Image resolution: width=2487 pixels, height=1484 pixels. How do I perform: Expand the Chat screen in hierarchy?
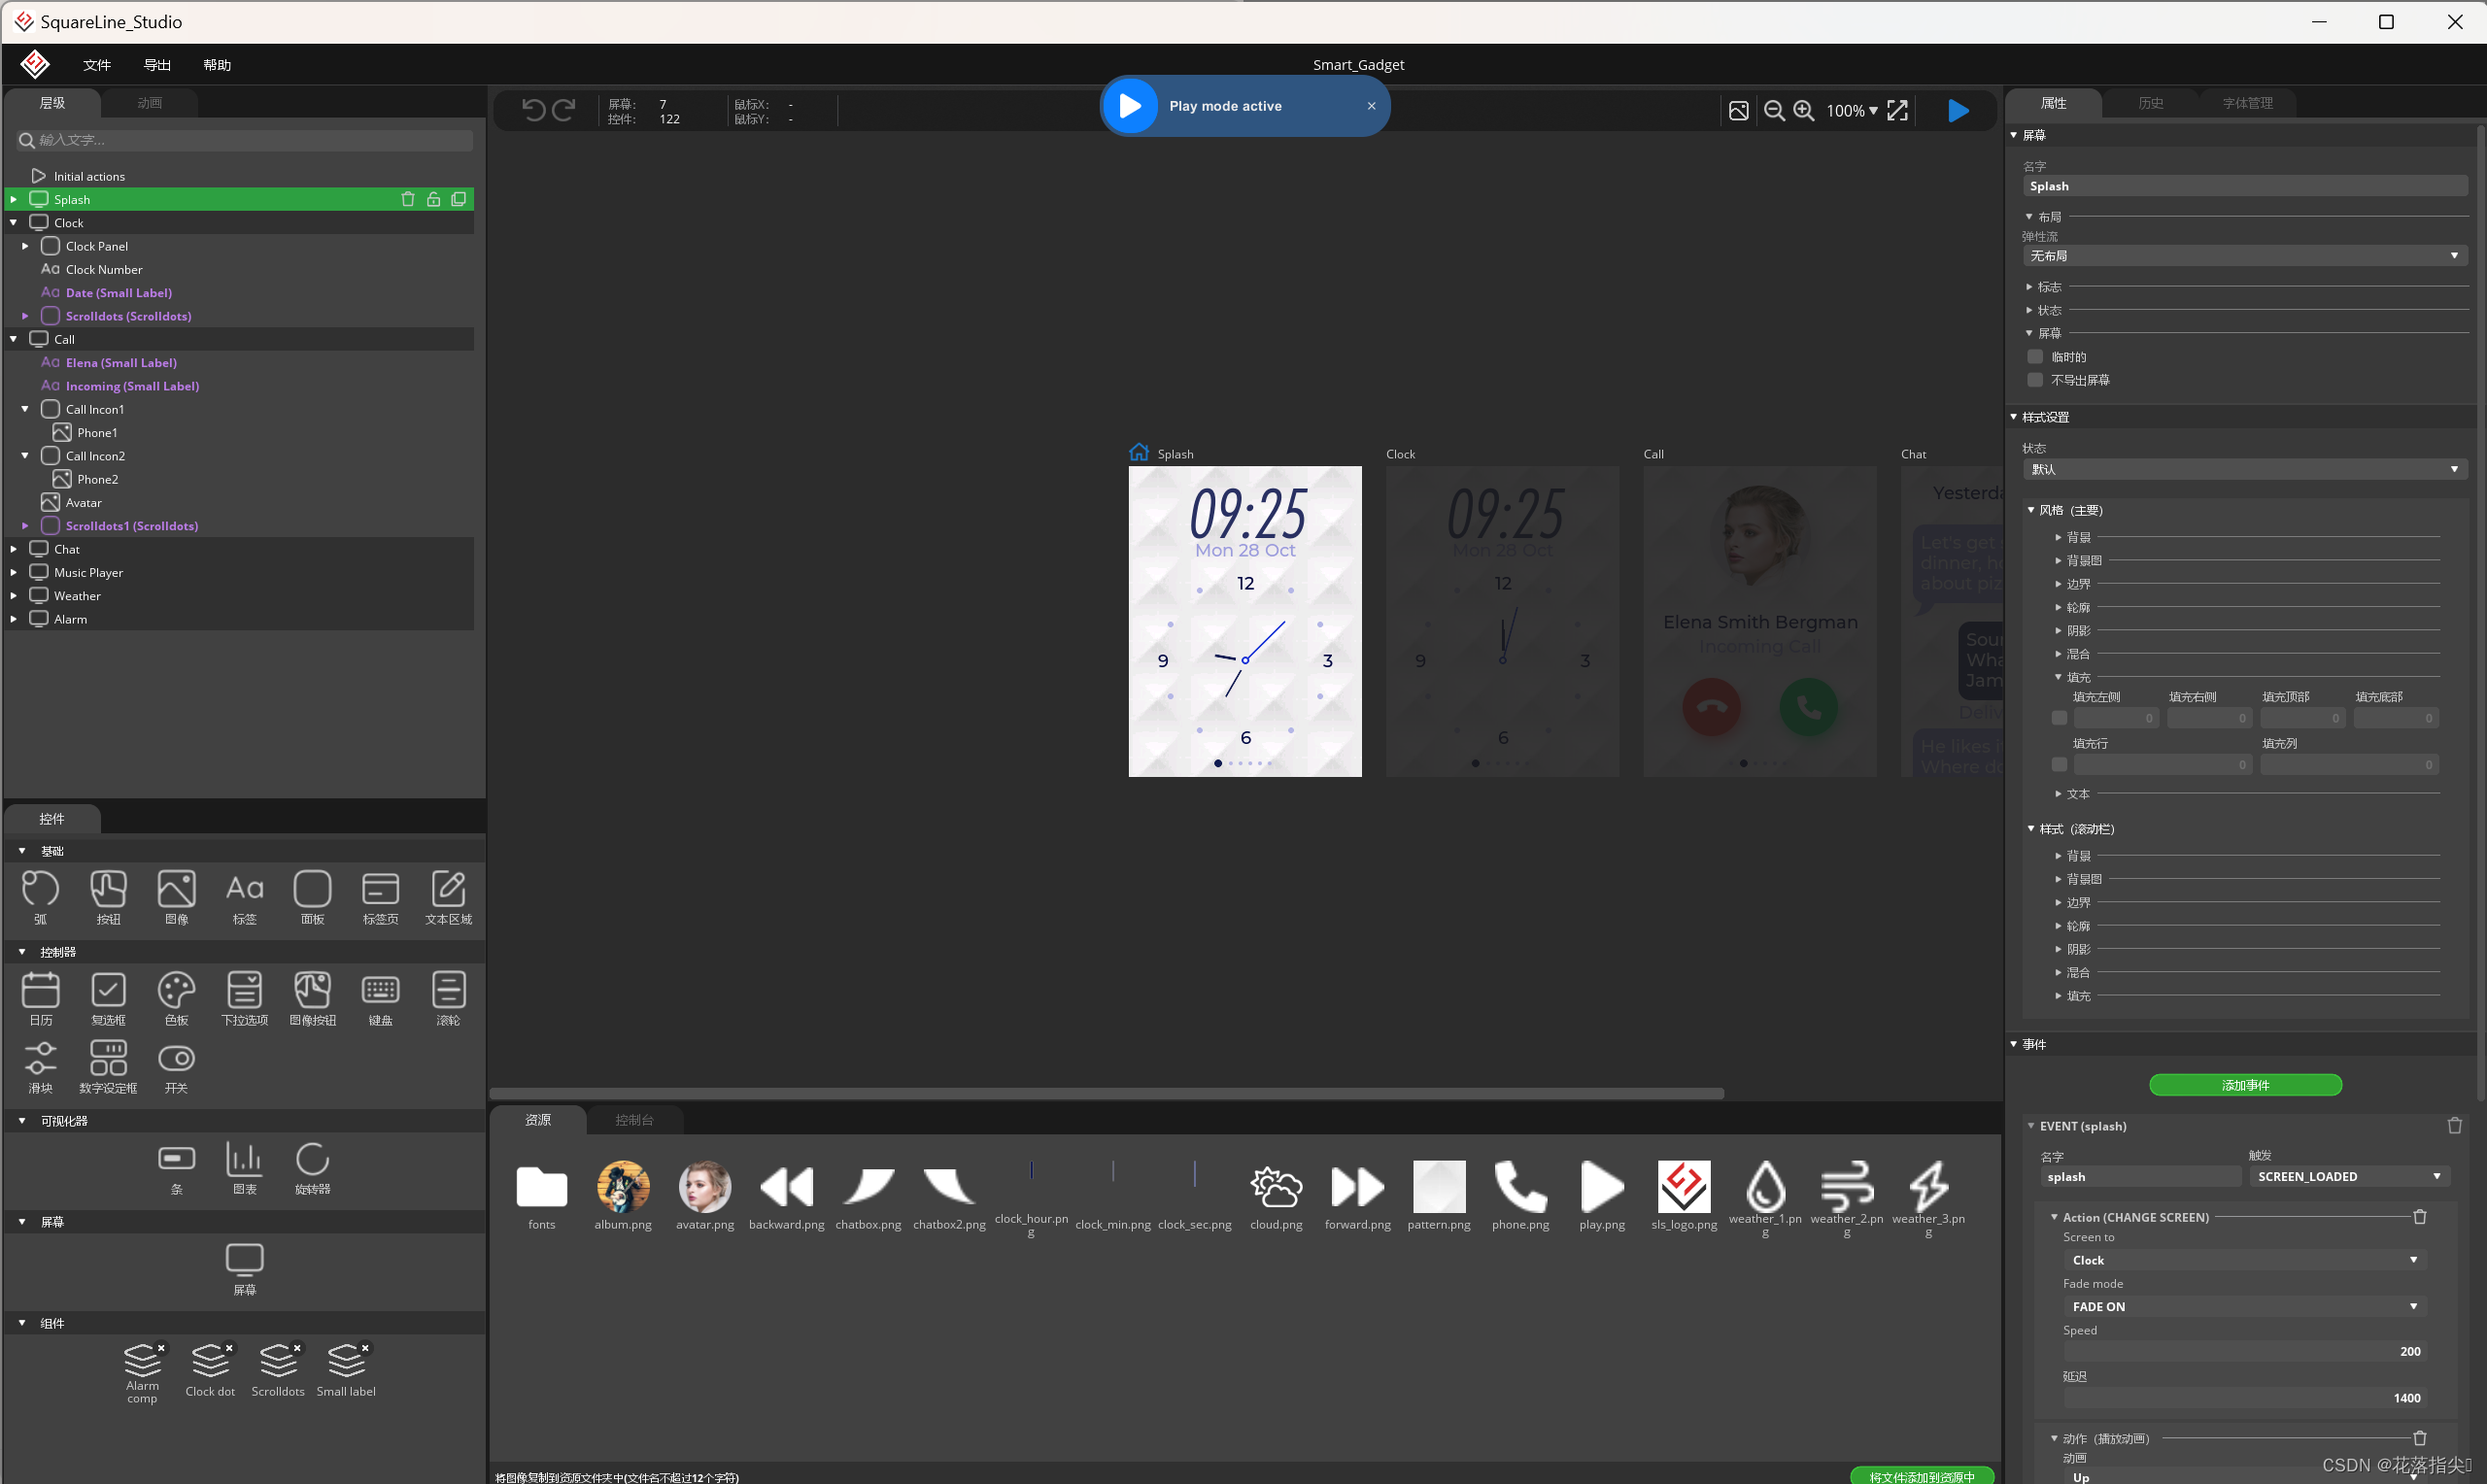click(13, 549)
